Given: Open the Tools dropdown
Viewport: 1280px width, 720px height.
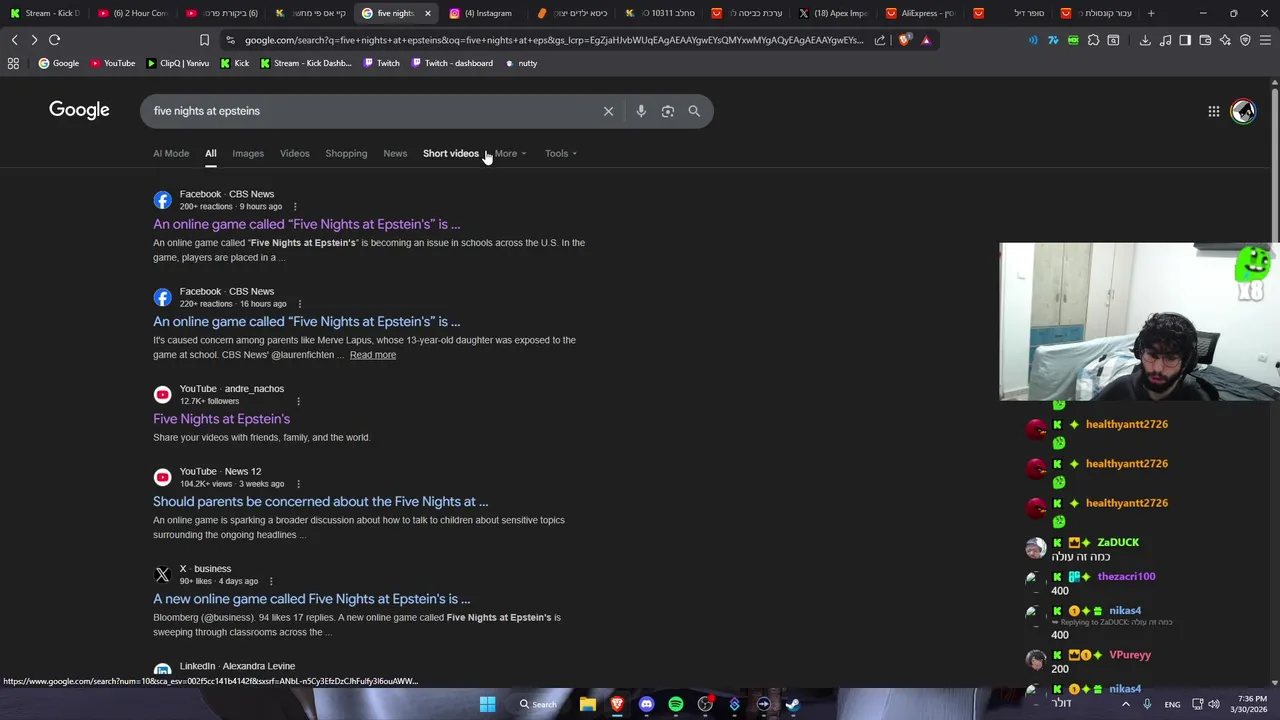Looking at the screenshot, I should (561, 153).
